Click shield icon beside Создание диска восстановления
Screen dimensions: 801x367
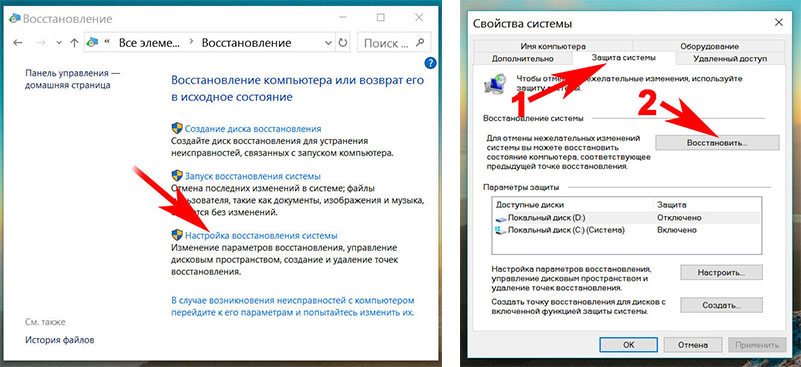[x=177, y=128]
